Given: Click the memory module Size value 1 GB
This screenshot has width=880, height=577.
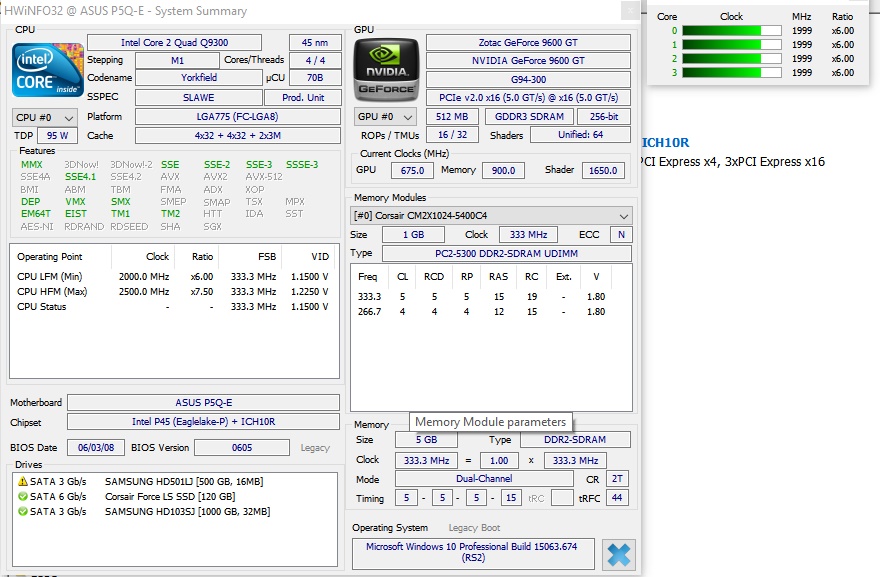Looking at the screenshot, I should point(414,235).
